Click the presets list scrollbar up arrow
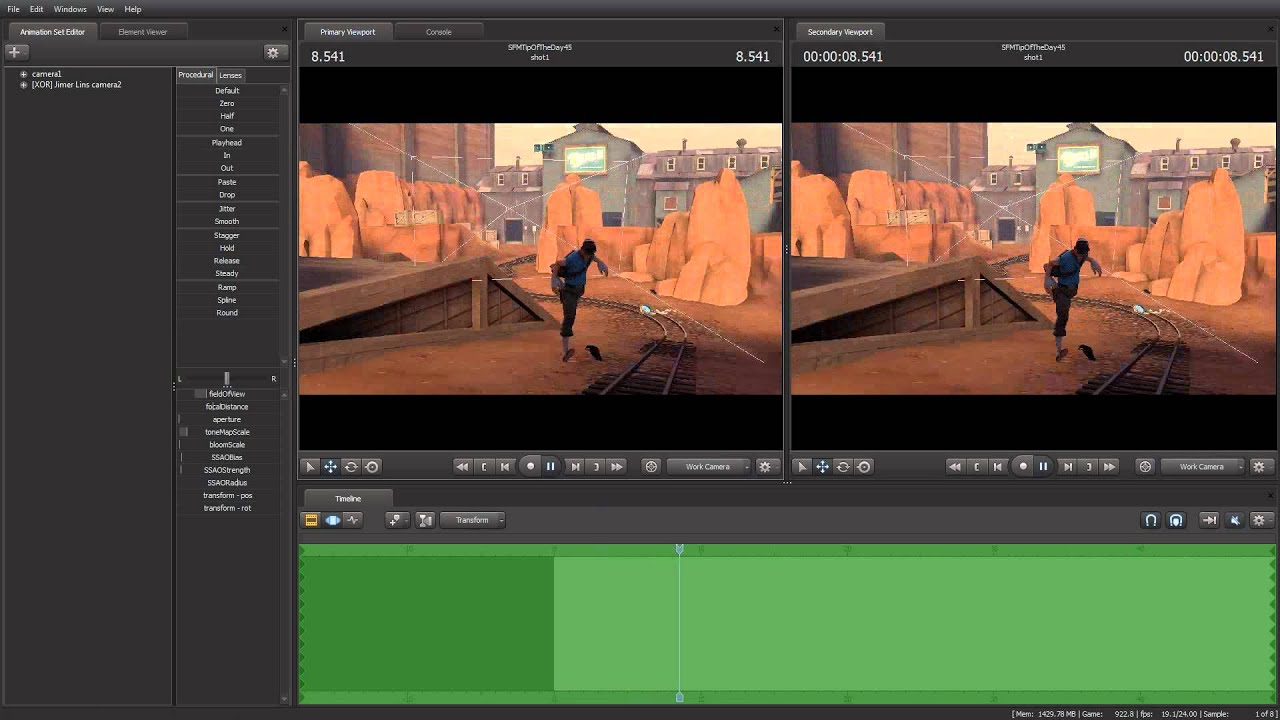 tap(284, 90)
